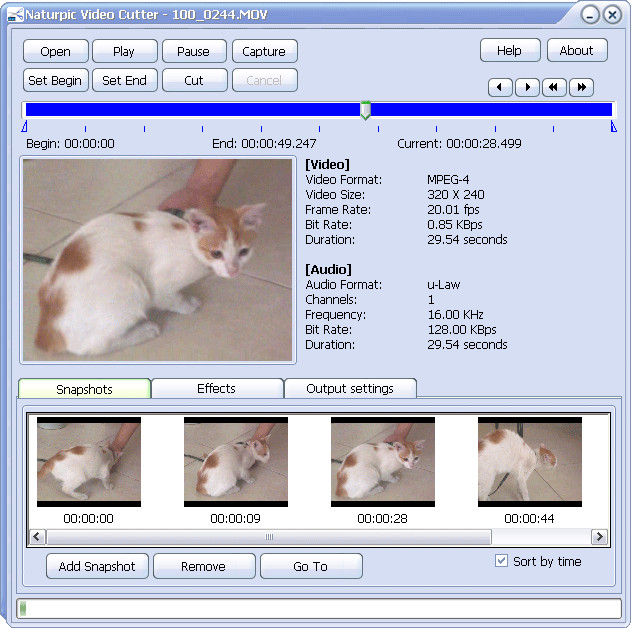Switch to the Snapshots tab
This screenshot has height=628, width=631.
[x=85, y=389]
